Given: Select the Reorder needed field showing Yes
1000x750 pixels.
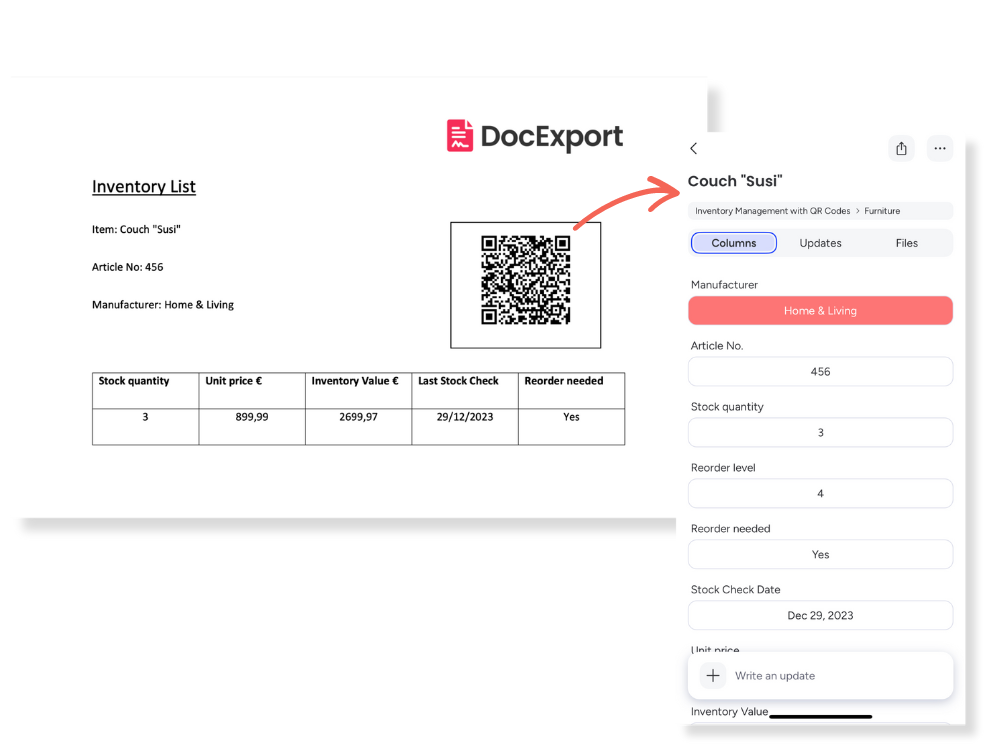Looking at the screenshot, I should tap(820, 554).
